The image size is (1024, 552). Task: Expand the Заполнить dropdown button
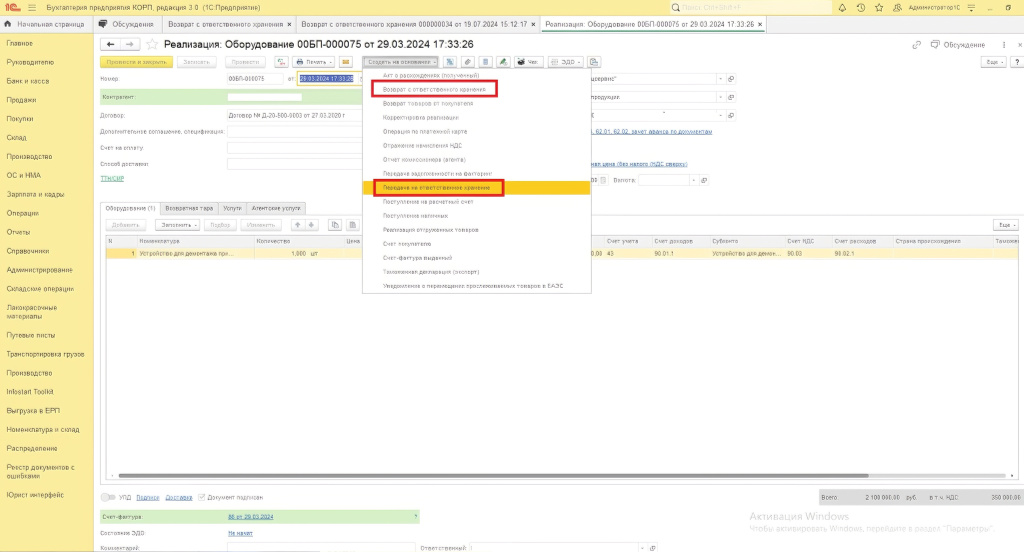(177, 225)
